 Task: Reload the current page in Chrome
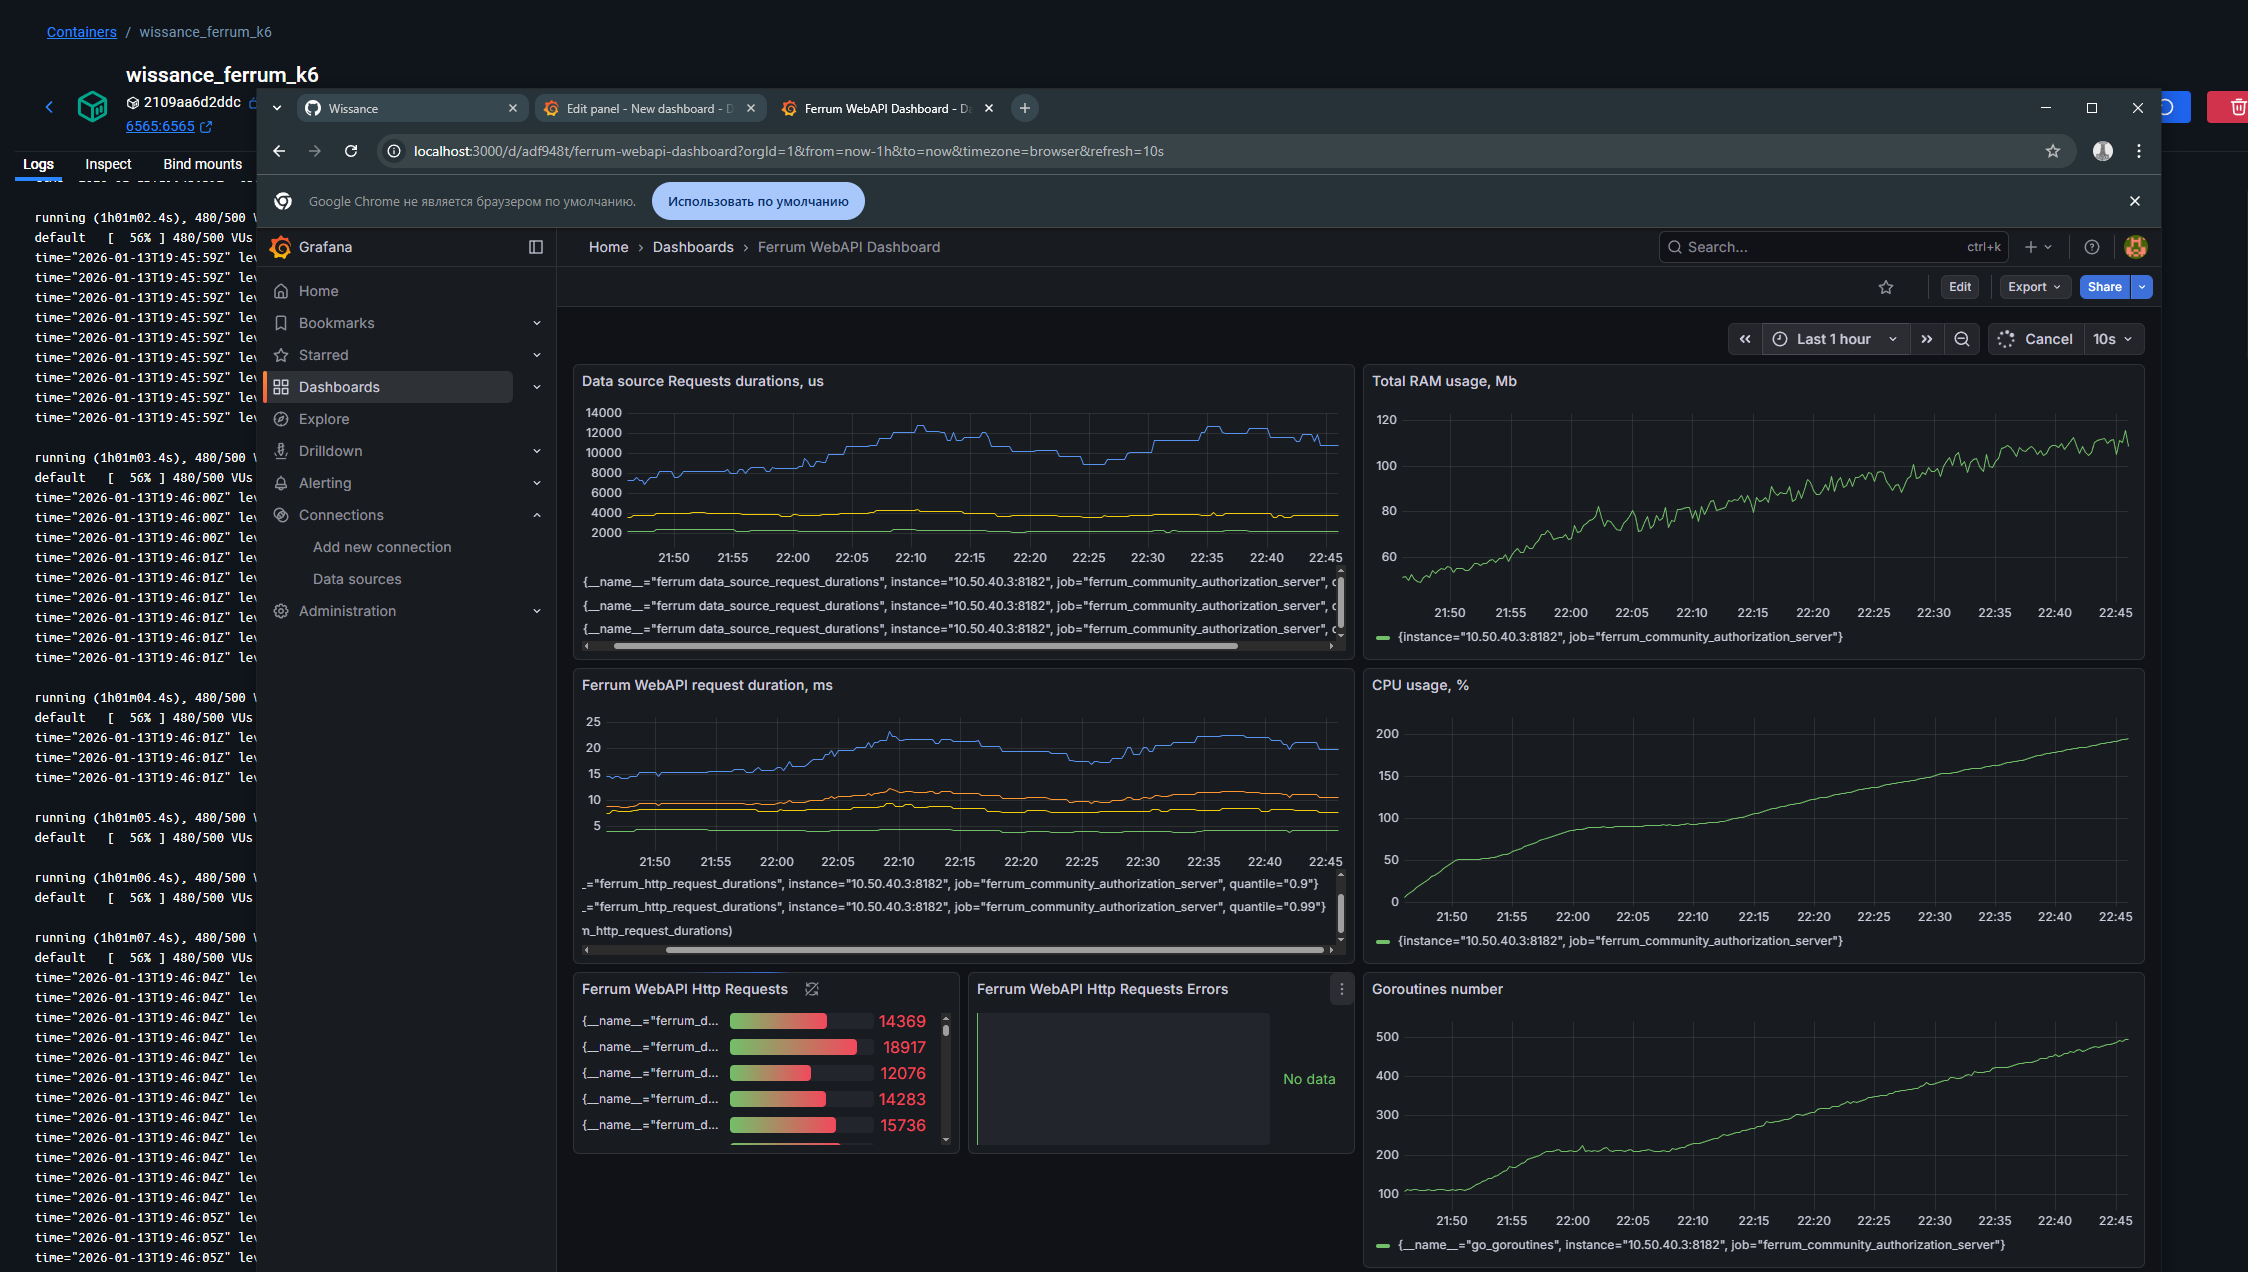pos(351,151)
